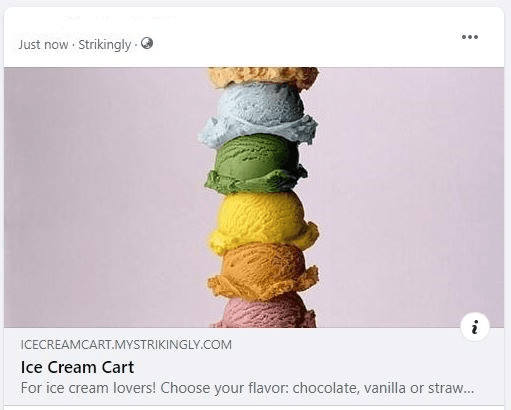This screenshot has height=410, width=511.
Task: Click the pink scoop at stack bottom
Action: click(x=263, y=313)
